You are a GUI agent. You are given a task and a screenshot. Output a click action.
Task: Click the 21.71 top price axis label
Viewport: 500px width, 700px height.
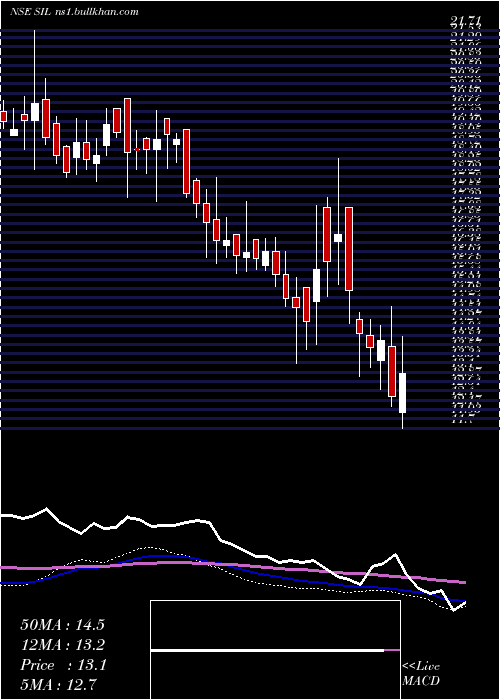[x=467, y=21]
